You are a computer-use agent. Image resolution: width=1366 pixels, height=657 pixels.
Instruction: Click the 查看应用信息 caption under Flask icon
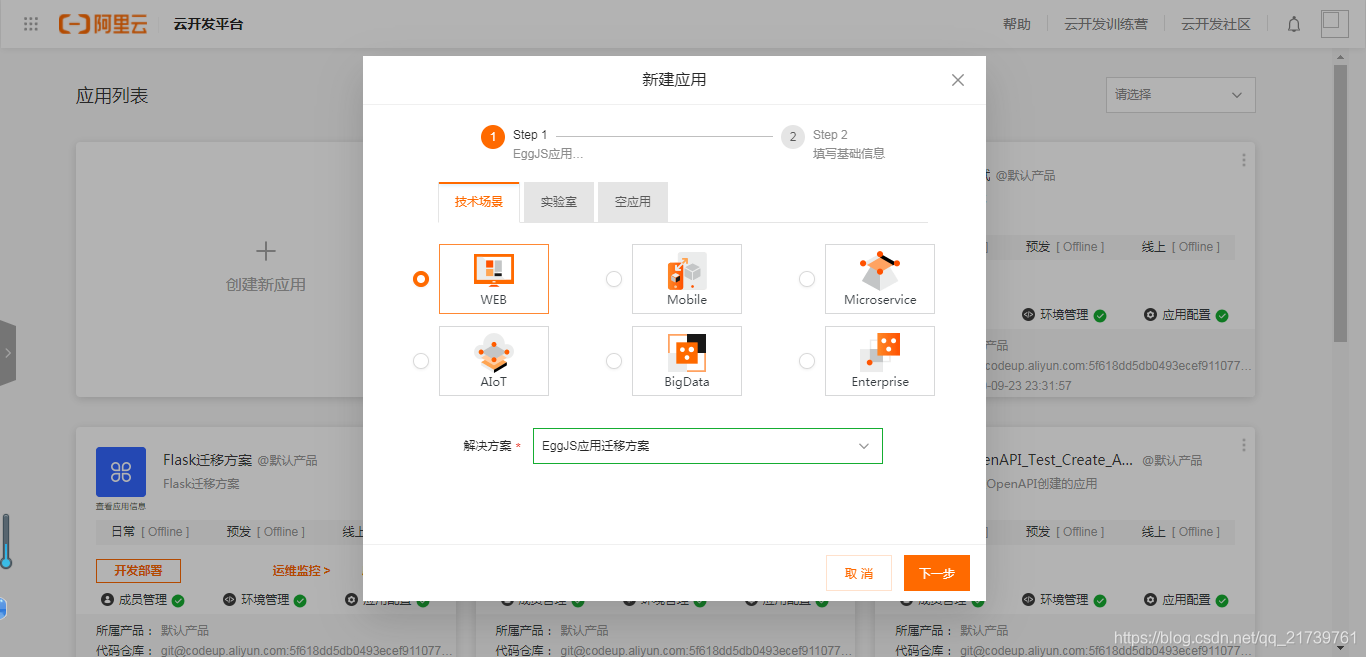point(121,506)
